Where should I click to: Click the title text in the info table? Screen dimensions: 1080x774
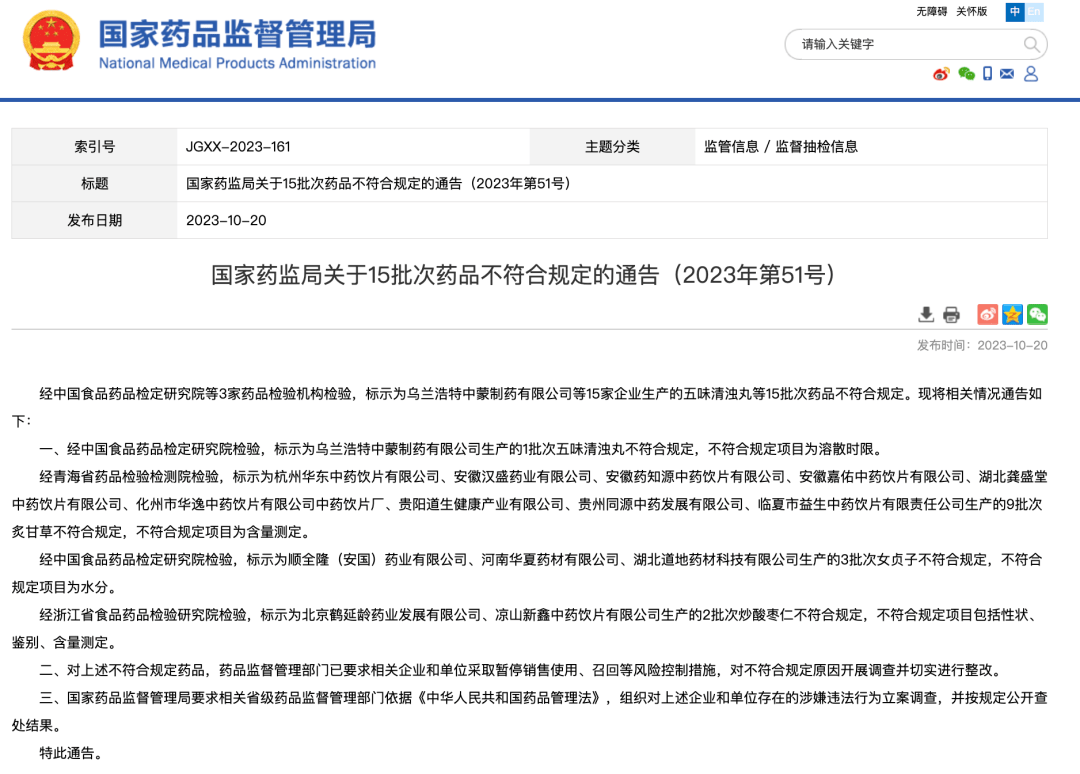[x=378, y=184]
